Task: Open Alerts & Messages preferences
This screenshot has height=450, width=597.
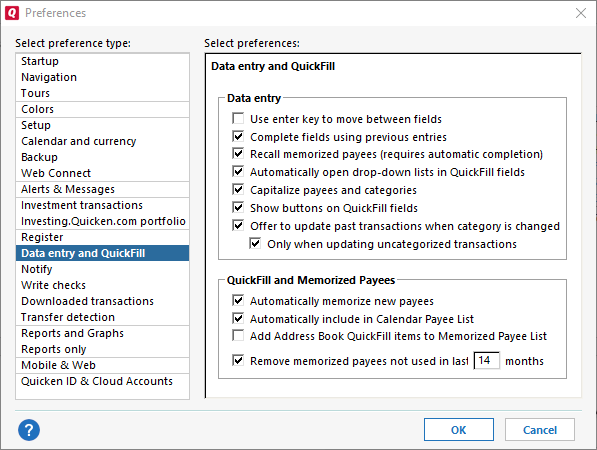Action: pyautogui.click(x=102, y=189)
